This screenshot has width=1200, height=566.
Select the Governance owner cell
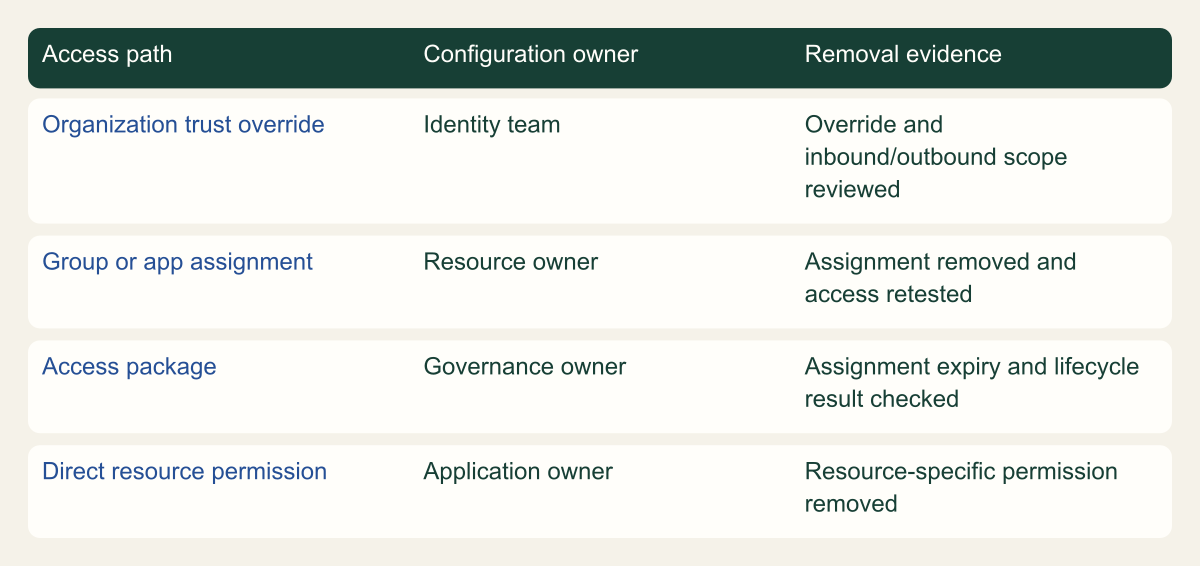pos(525,367)
